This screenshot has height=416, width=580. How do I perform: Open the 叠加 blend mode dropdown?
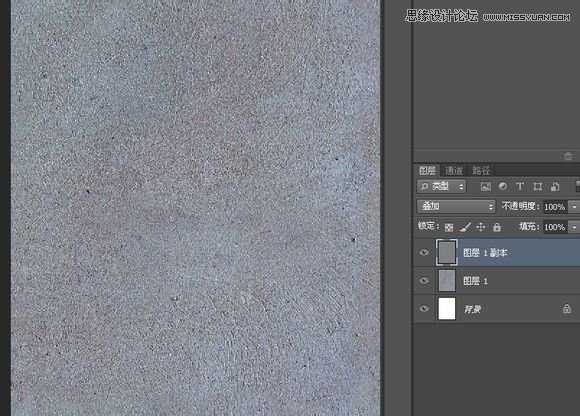(x=456, y=206)
